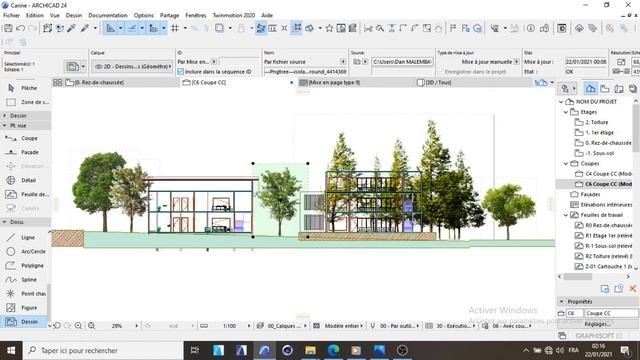The height and width of the screenshot is (360, 640).
Task: Select the syringe inject parameters tool
Action: [x=85, y=28]
